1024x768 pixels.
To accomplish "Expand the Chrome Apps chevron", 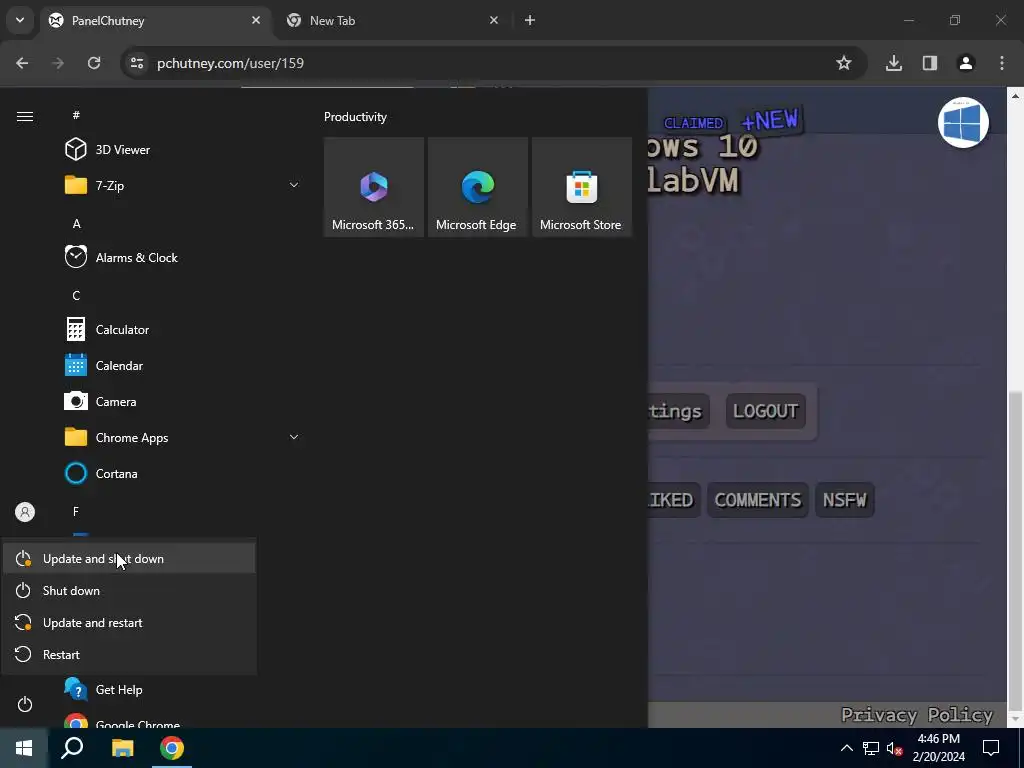I will (294, 438).
